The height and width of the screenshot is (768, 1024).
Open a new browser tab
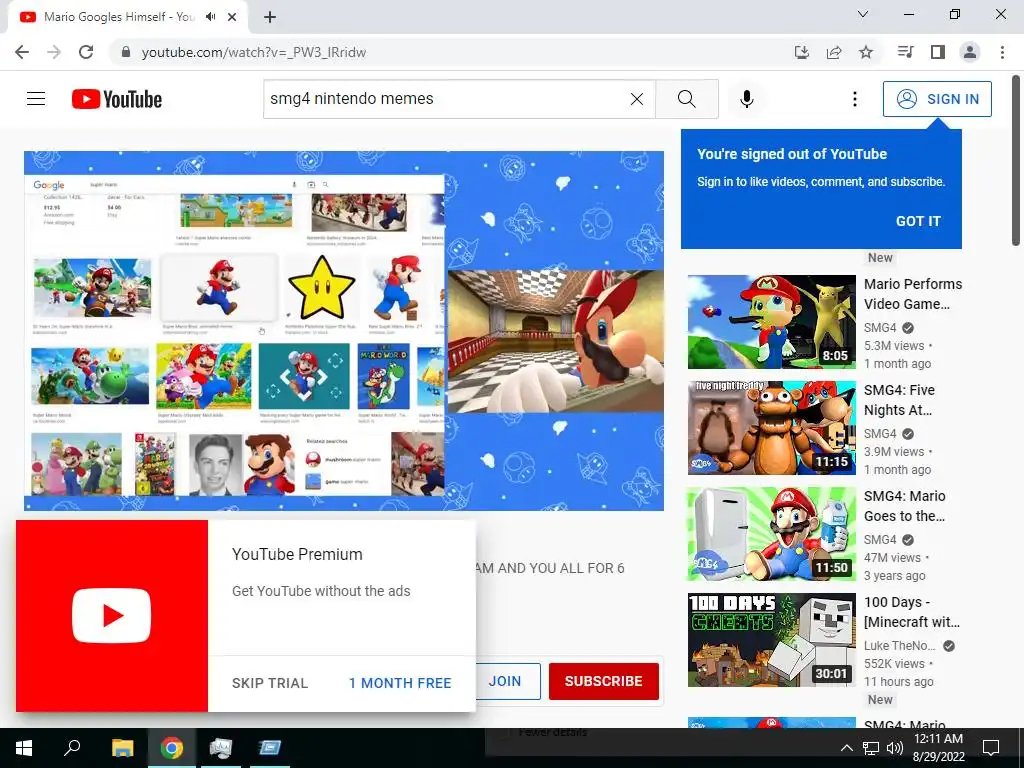click(270, 17)
